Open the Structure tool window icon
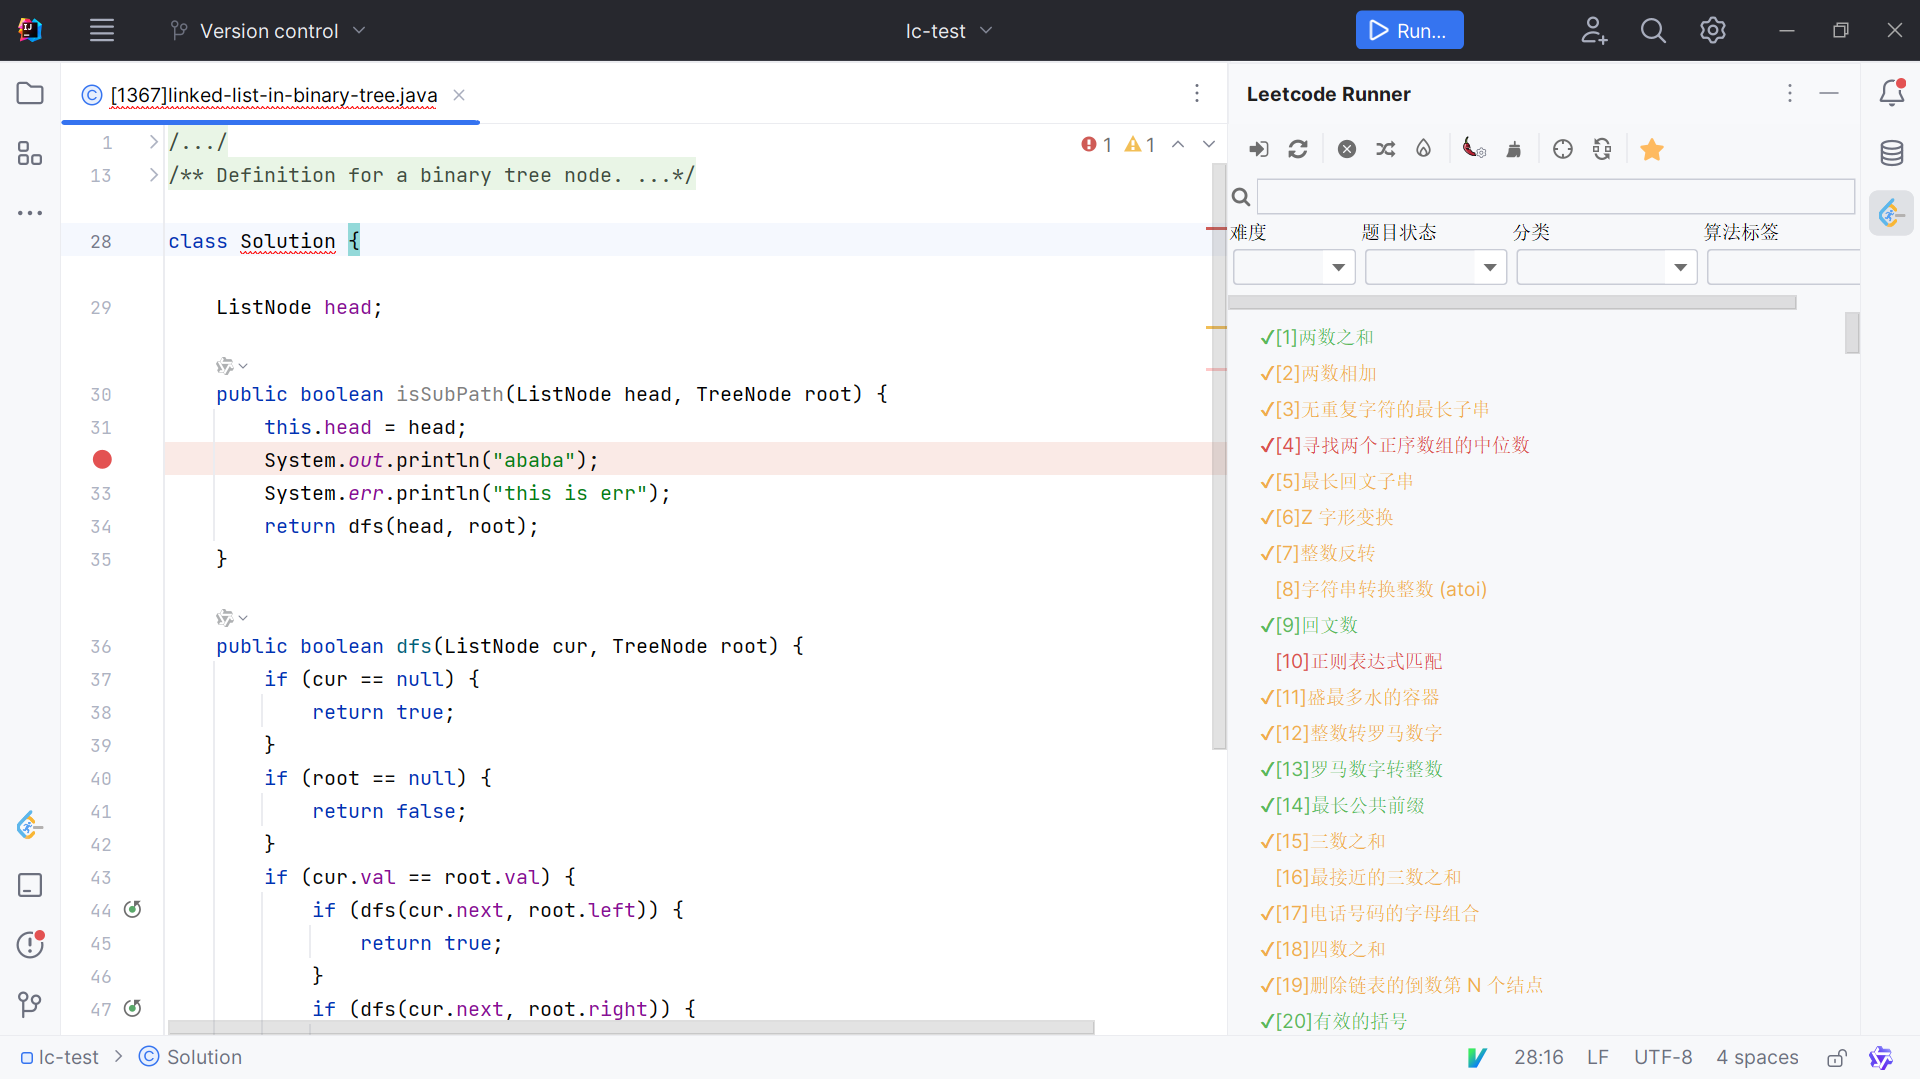Image resolution: width=1920 pixels, height=1079 pixels. 30,153
